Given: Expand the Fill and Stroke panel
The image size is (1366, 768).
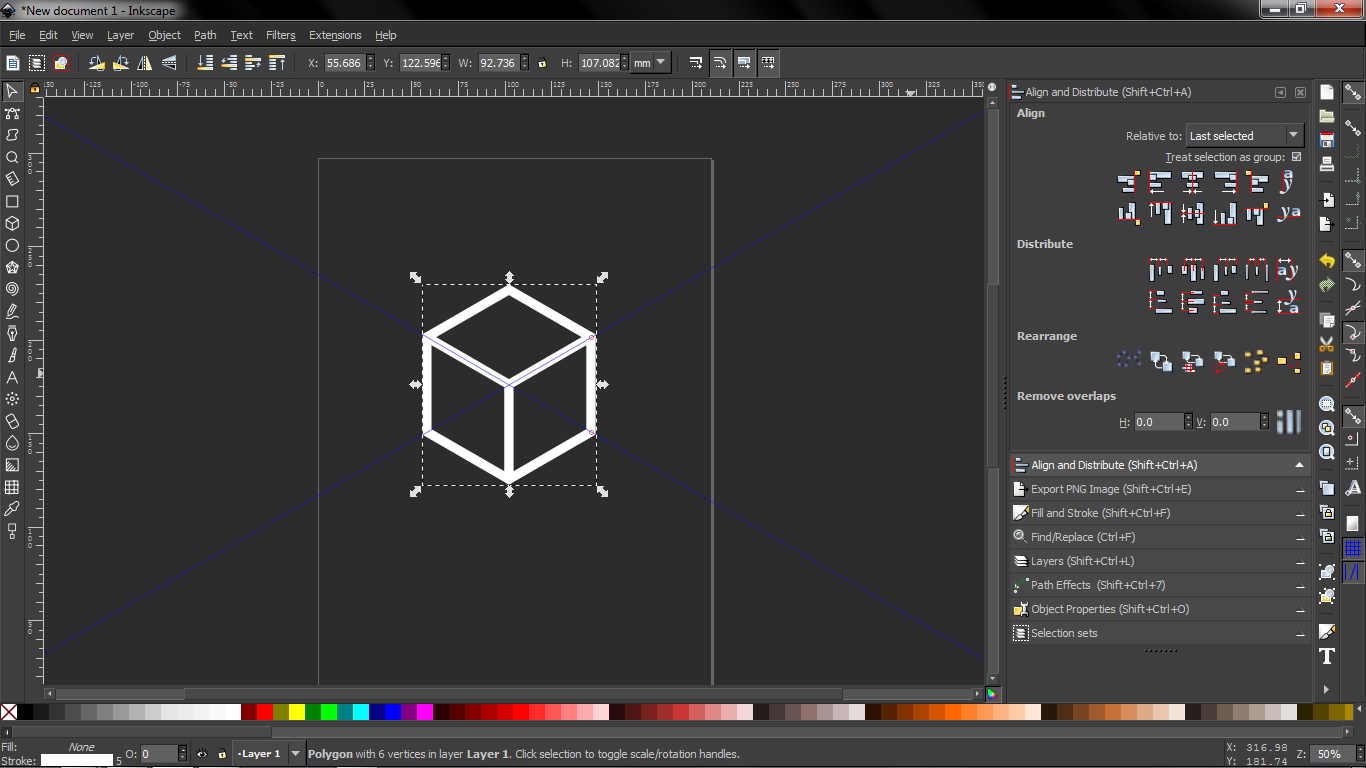Looking at the screenshot, I should coord(1160,513).
